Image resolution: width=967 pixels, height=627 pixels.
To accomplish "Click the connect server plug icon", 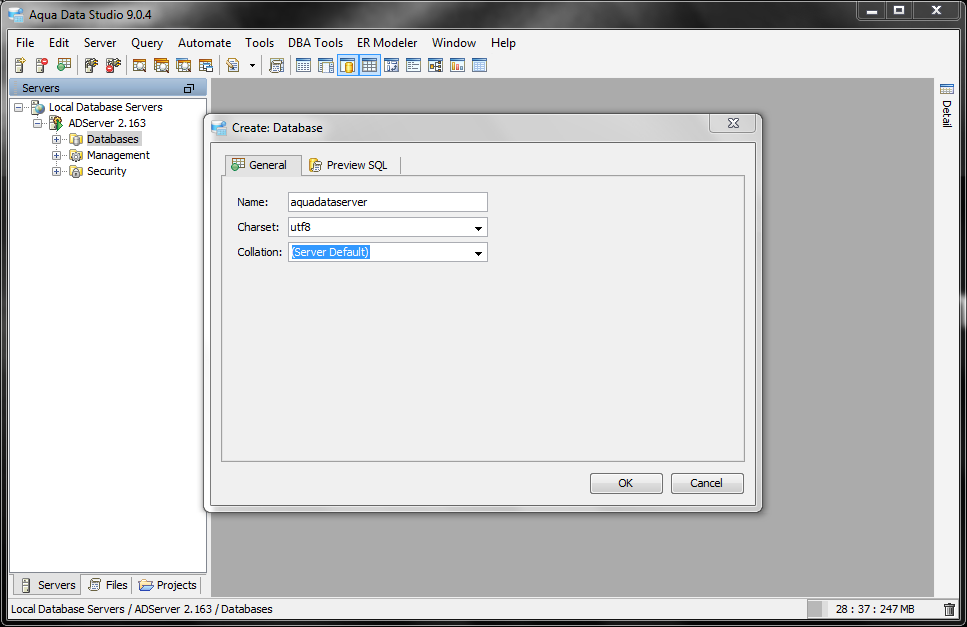I will [91, 65].
